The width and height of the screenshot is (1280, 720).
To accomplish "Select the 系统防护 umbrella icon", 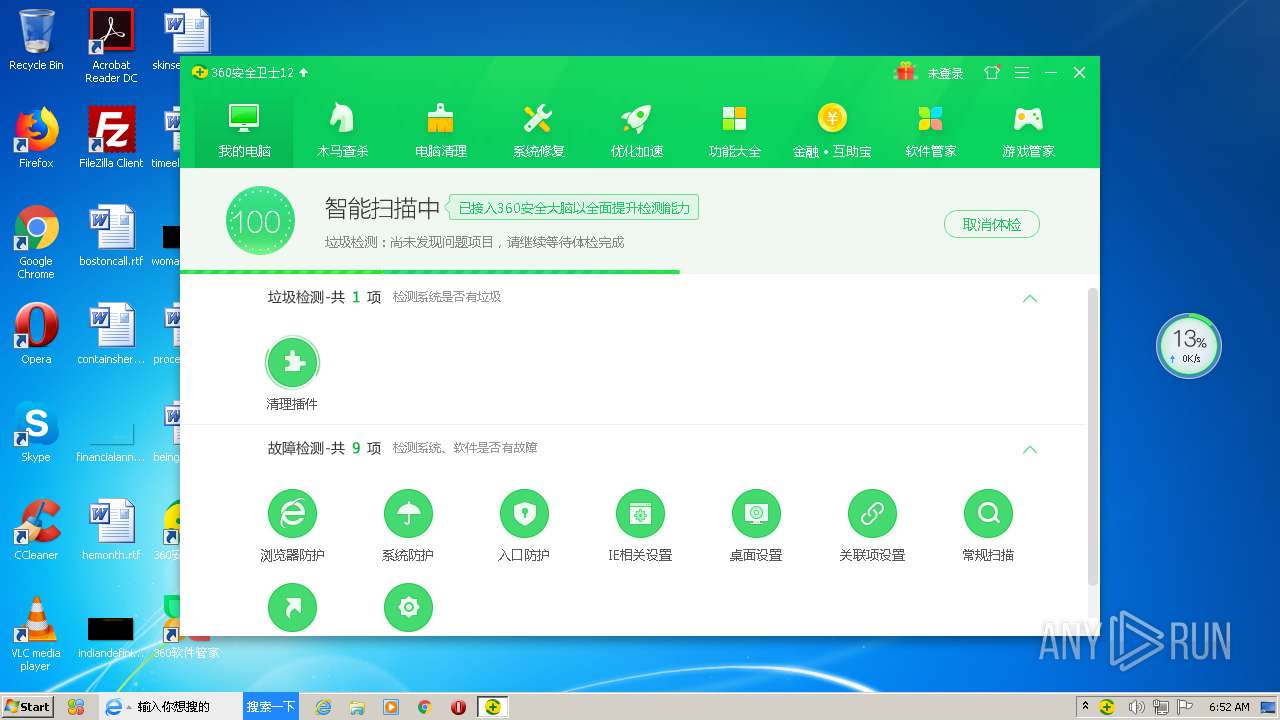I will pos(408,514).
